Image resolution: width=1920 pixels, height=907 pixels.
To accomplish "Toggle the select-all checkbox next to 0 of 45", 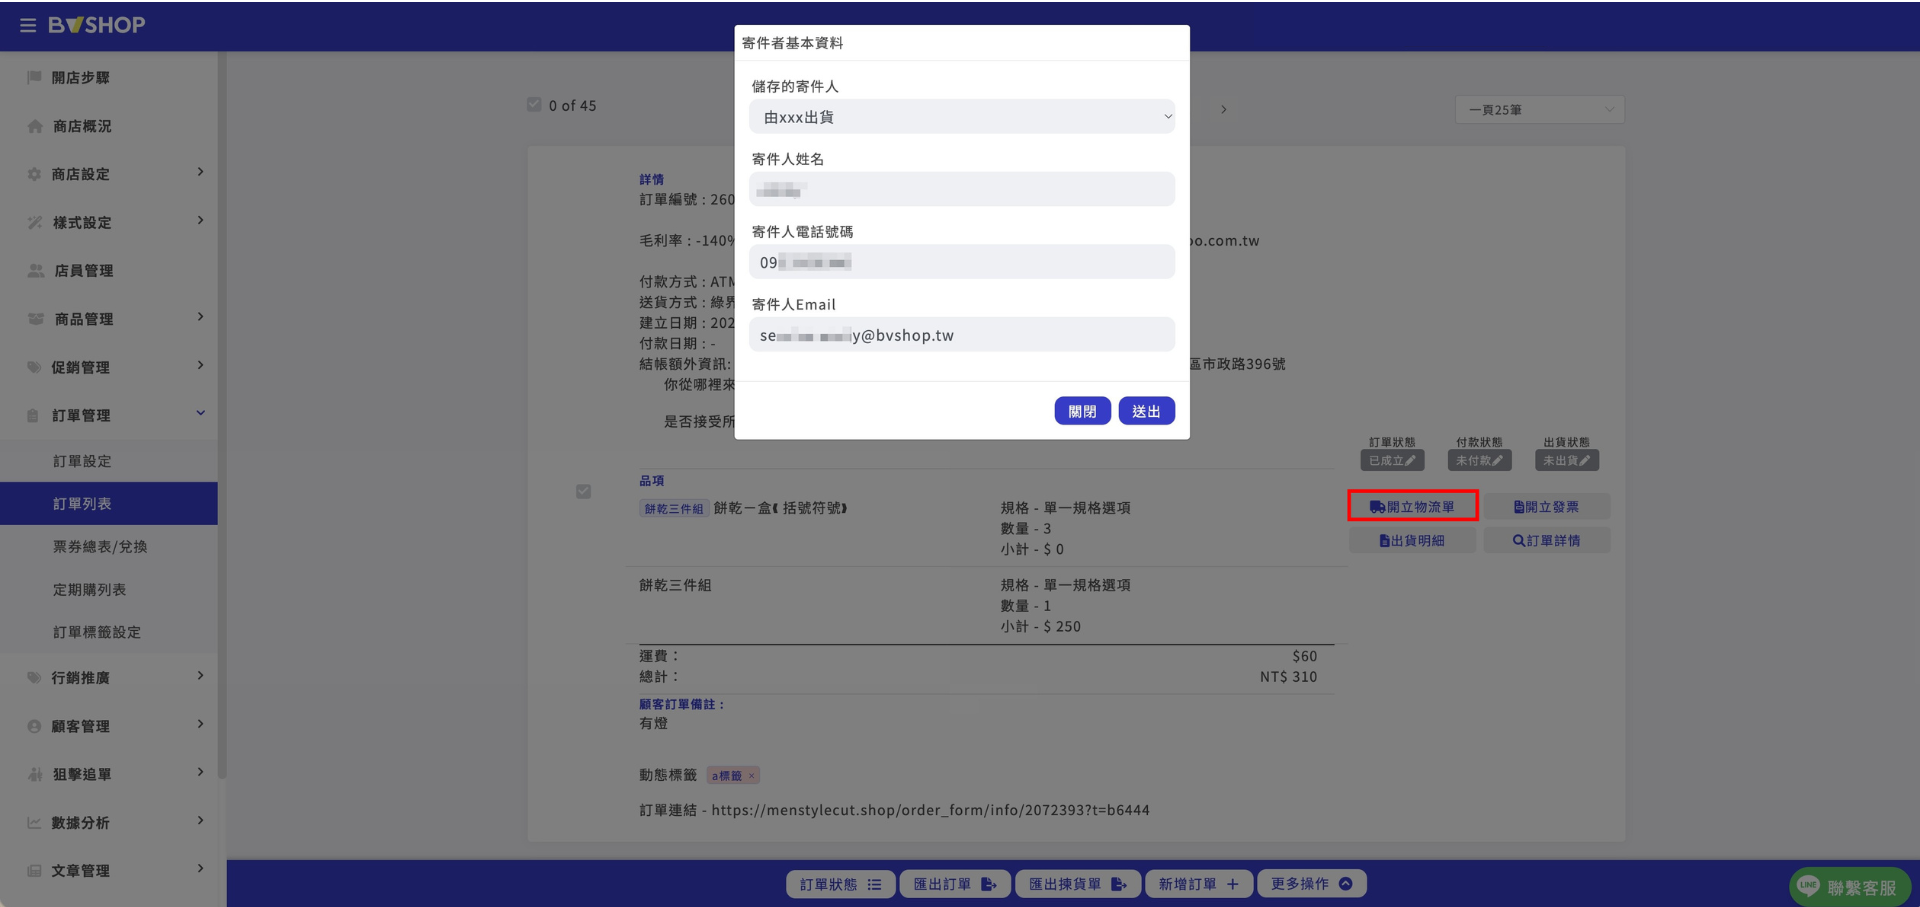I will [x=534, y=105].
